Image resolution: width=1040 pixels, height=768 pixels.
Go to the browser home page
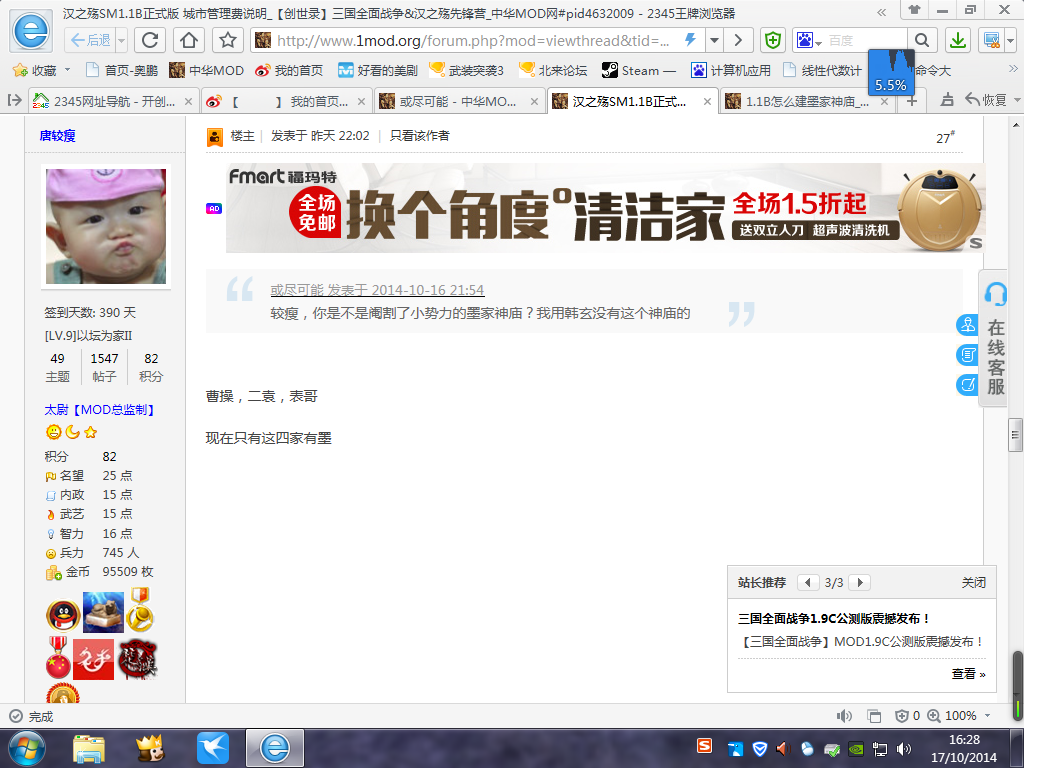pos(188,40)
